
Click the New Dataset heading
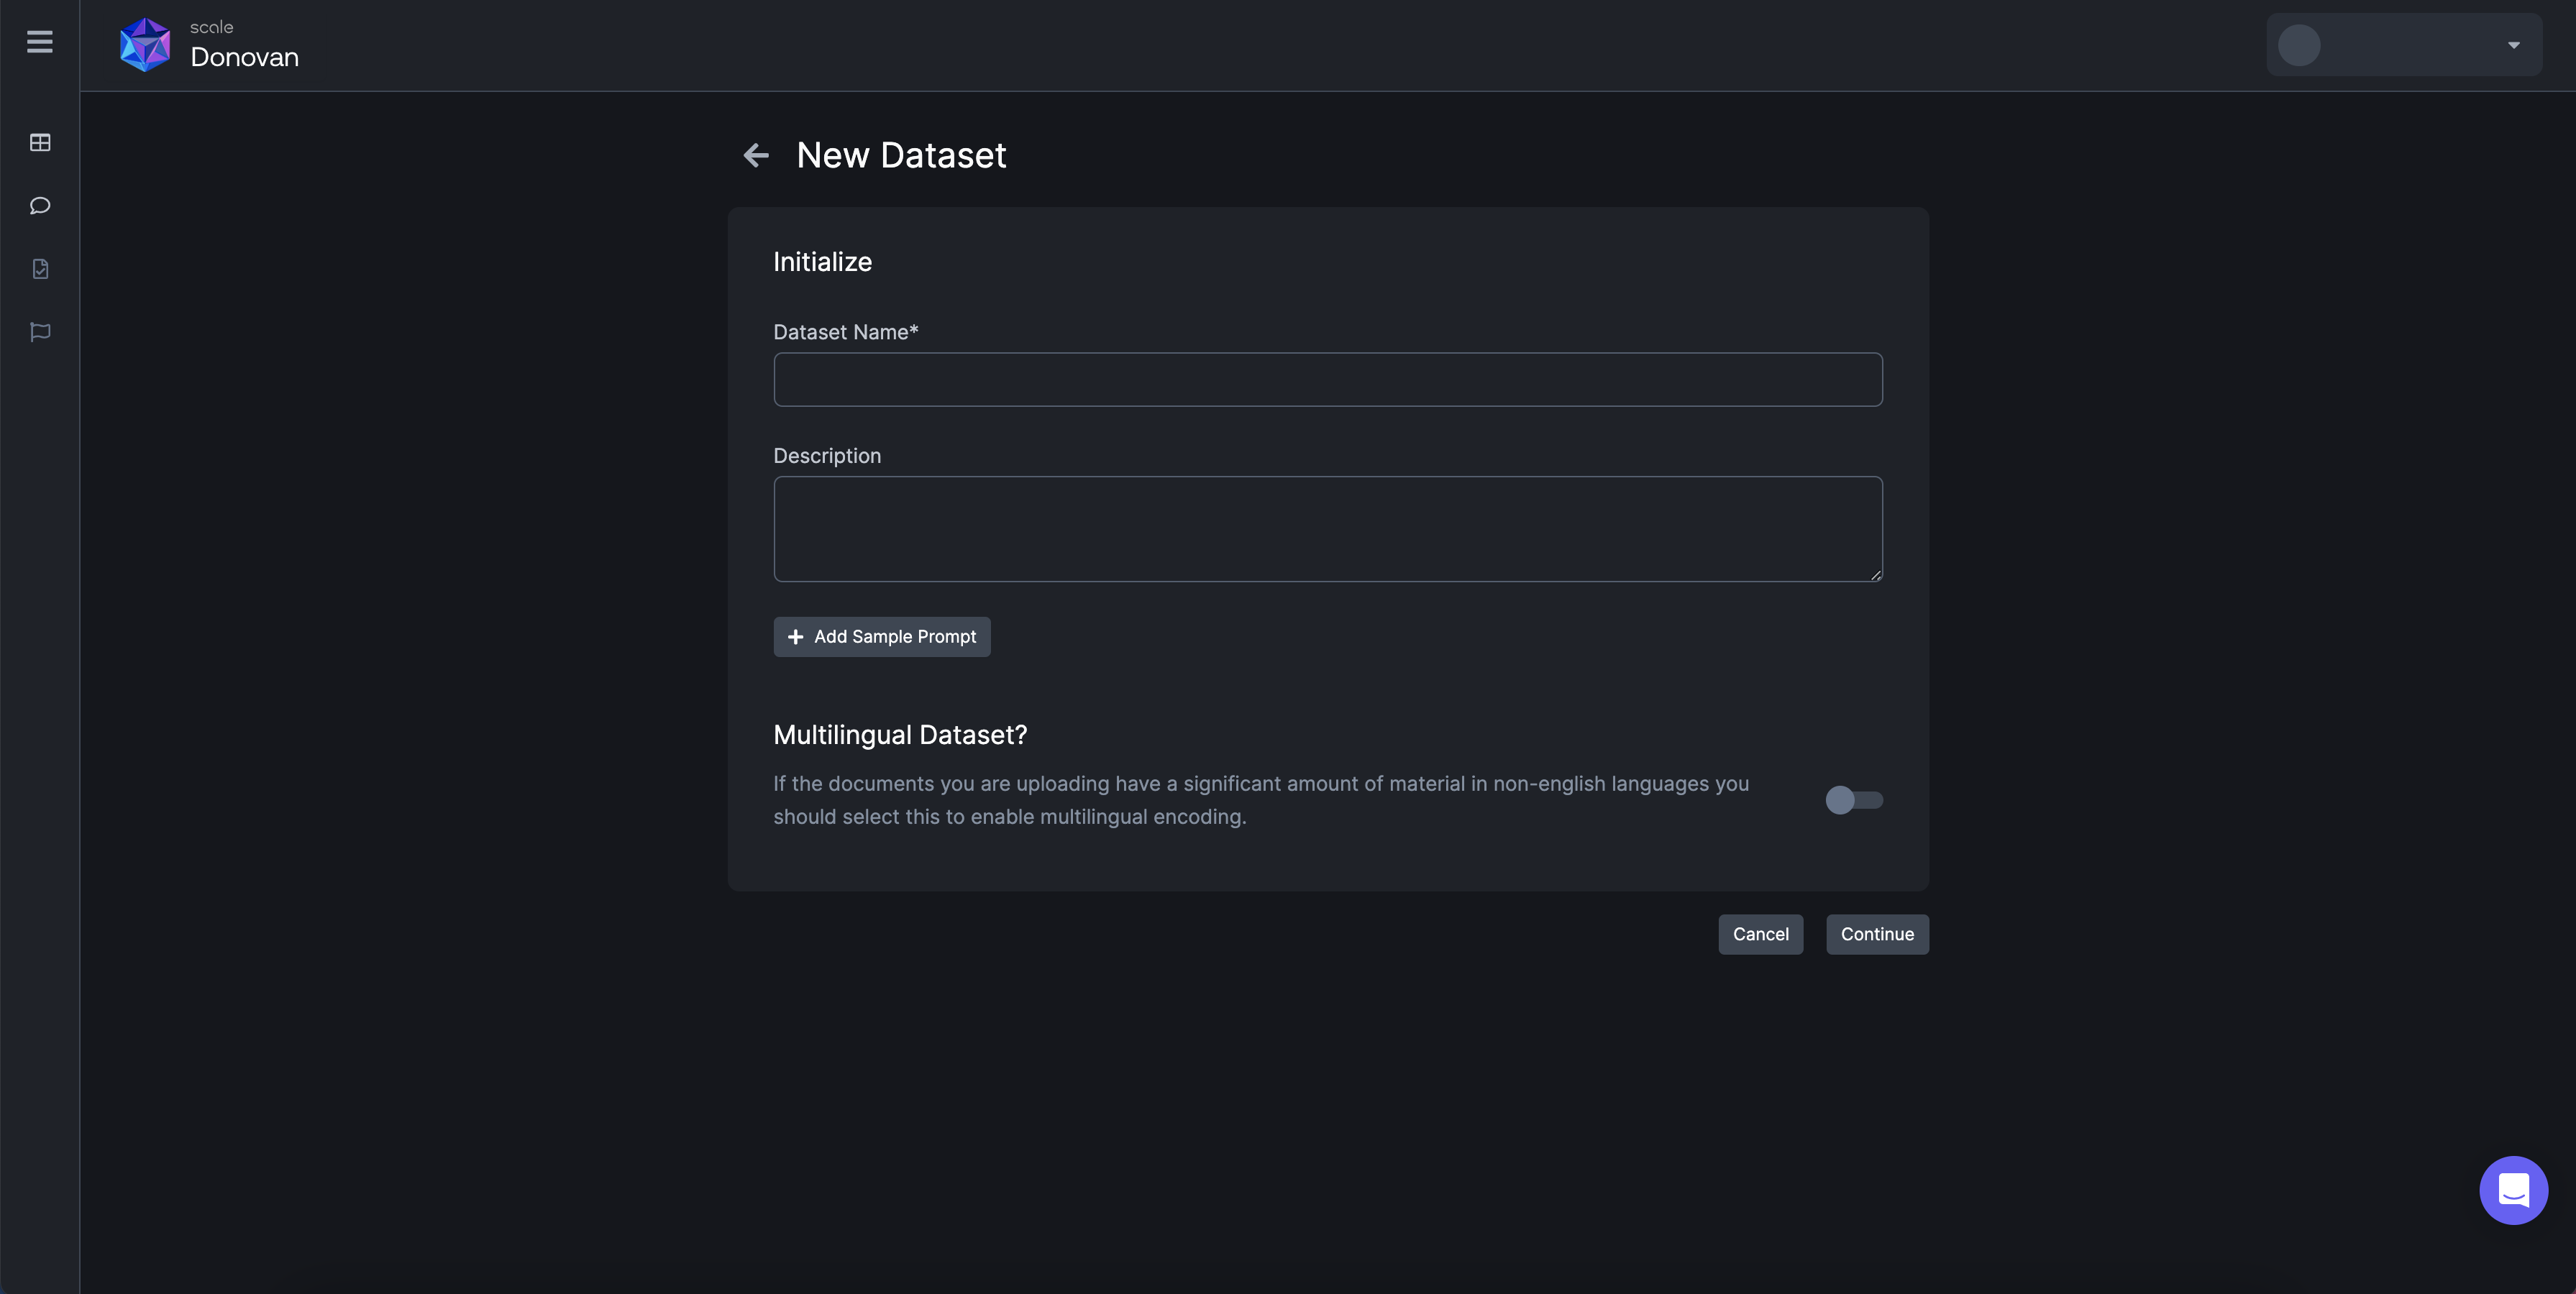point(901,155)
